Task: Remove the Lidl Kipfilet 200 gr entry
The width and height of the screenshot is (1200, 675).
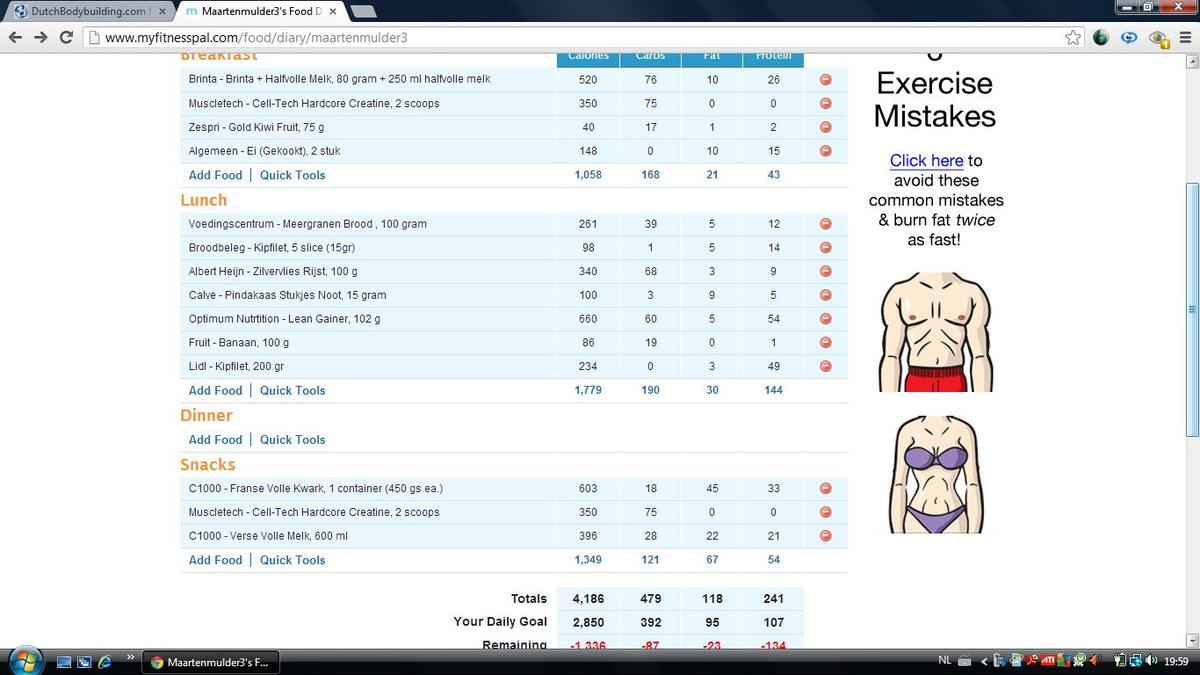Action: pyautogui.click(x=825, y=367)
